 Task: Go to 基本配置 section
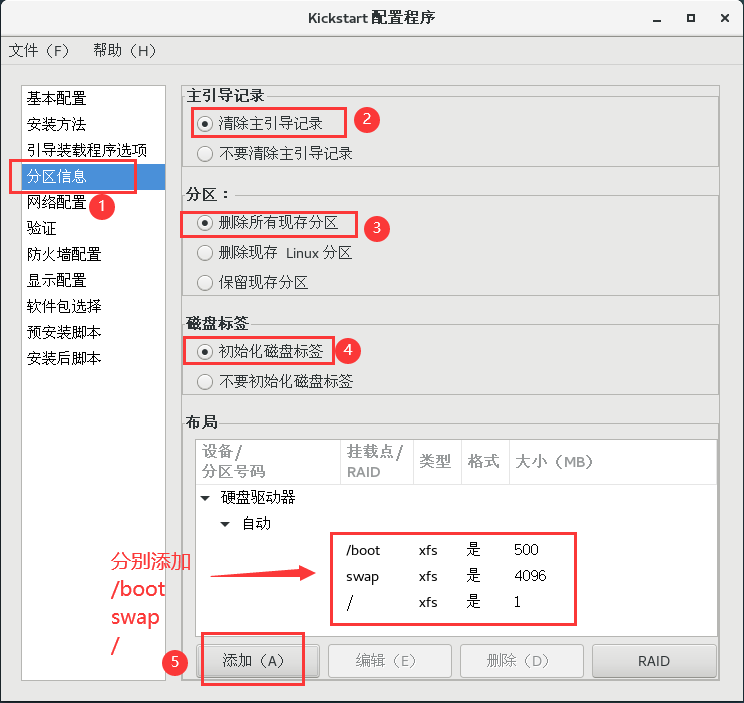coord(93,98)
